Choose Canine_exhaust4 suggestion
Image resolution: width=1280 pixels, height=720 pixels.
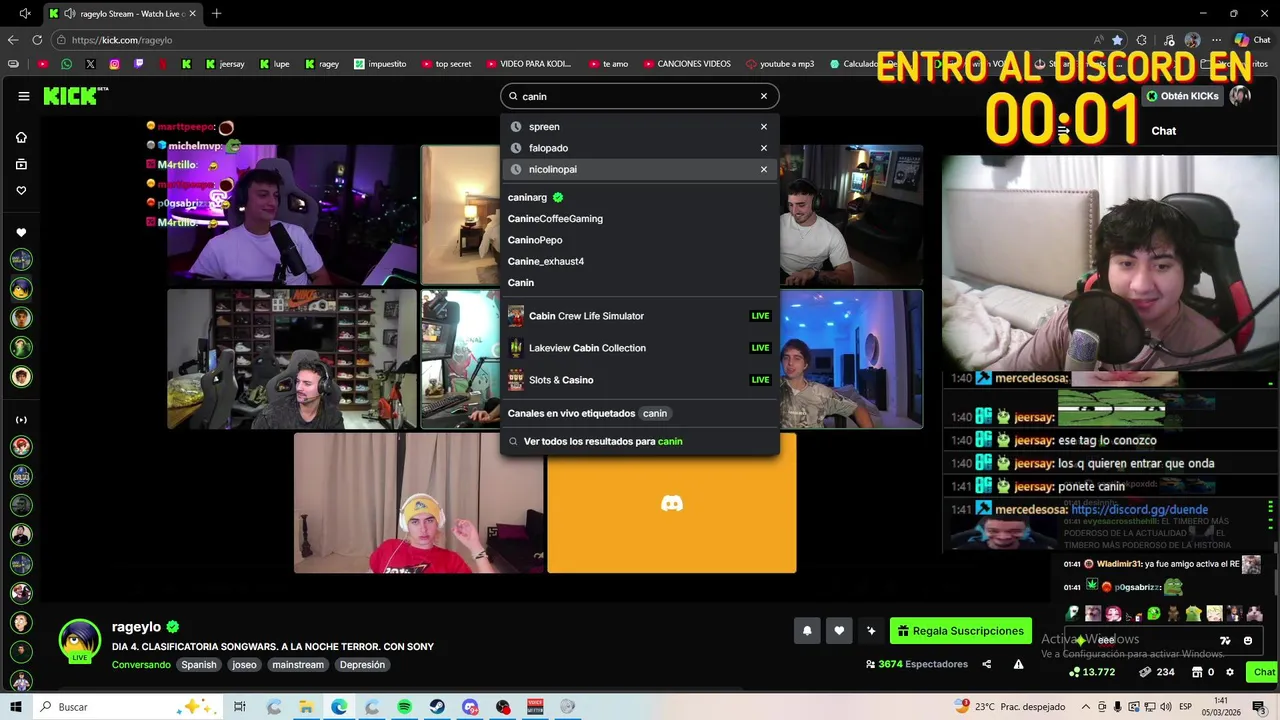tap(640, 261)
